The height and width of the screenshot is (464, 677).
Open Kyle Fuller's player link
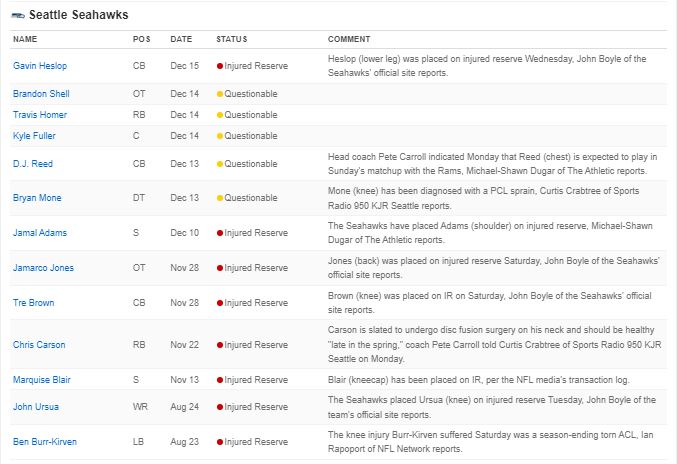pos(34,136)
